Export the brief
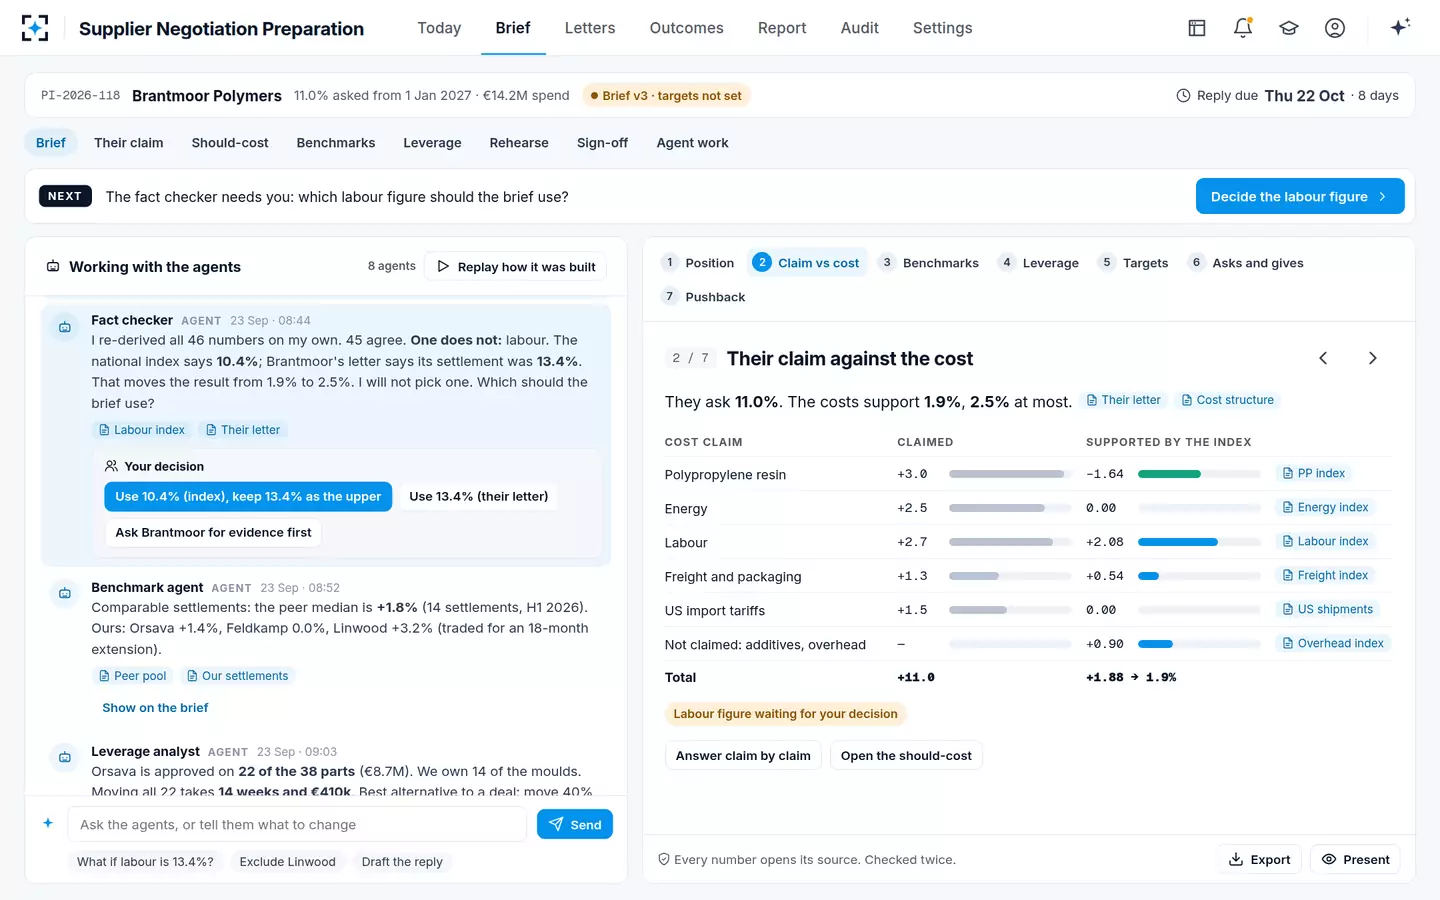Image resolution: width=1440 pixels, height=900 pixels. click(x=1260, y=860)
